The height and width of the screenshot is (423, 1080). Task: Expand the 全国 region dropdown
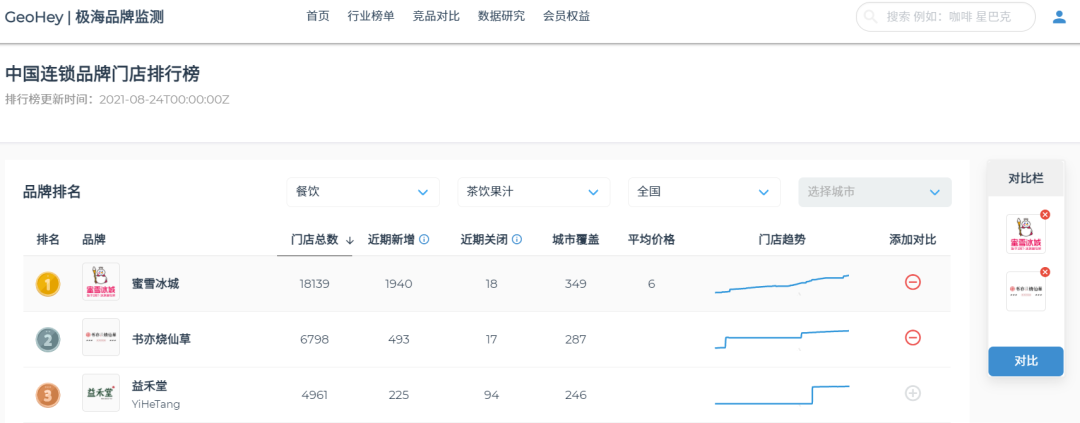coord(705,192)
